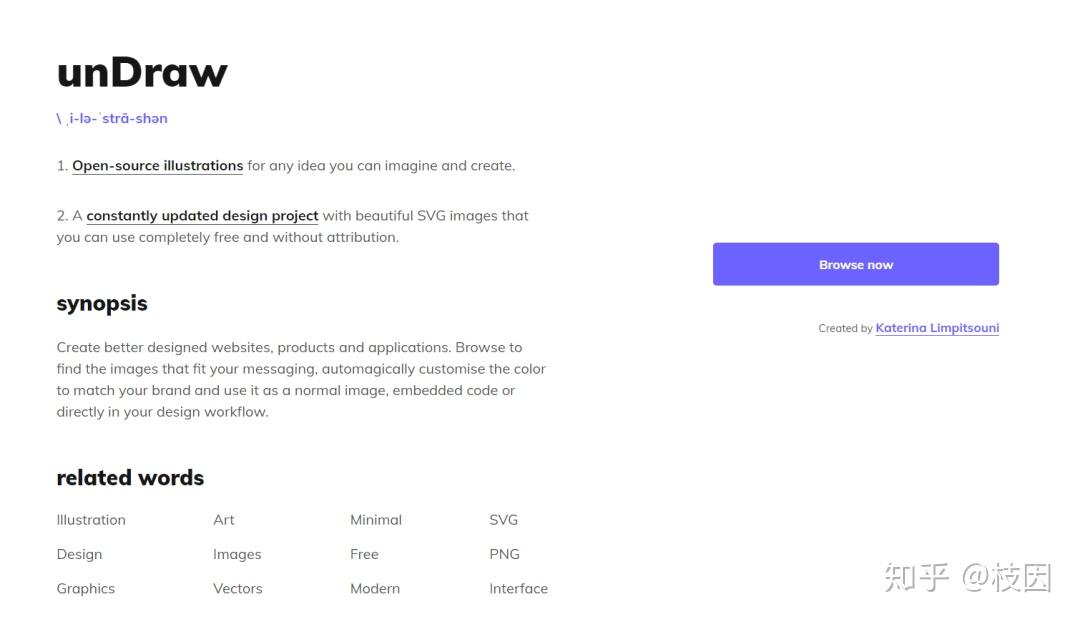Screen dimensions: 1080x622
Task: Follow the constantly updated design project link
Action: [x=202, y=216]
